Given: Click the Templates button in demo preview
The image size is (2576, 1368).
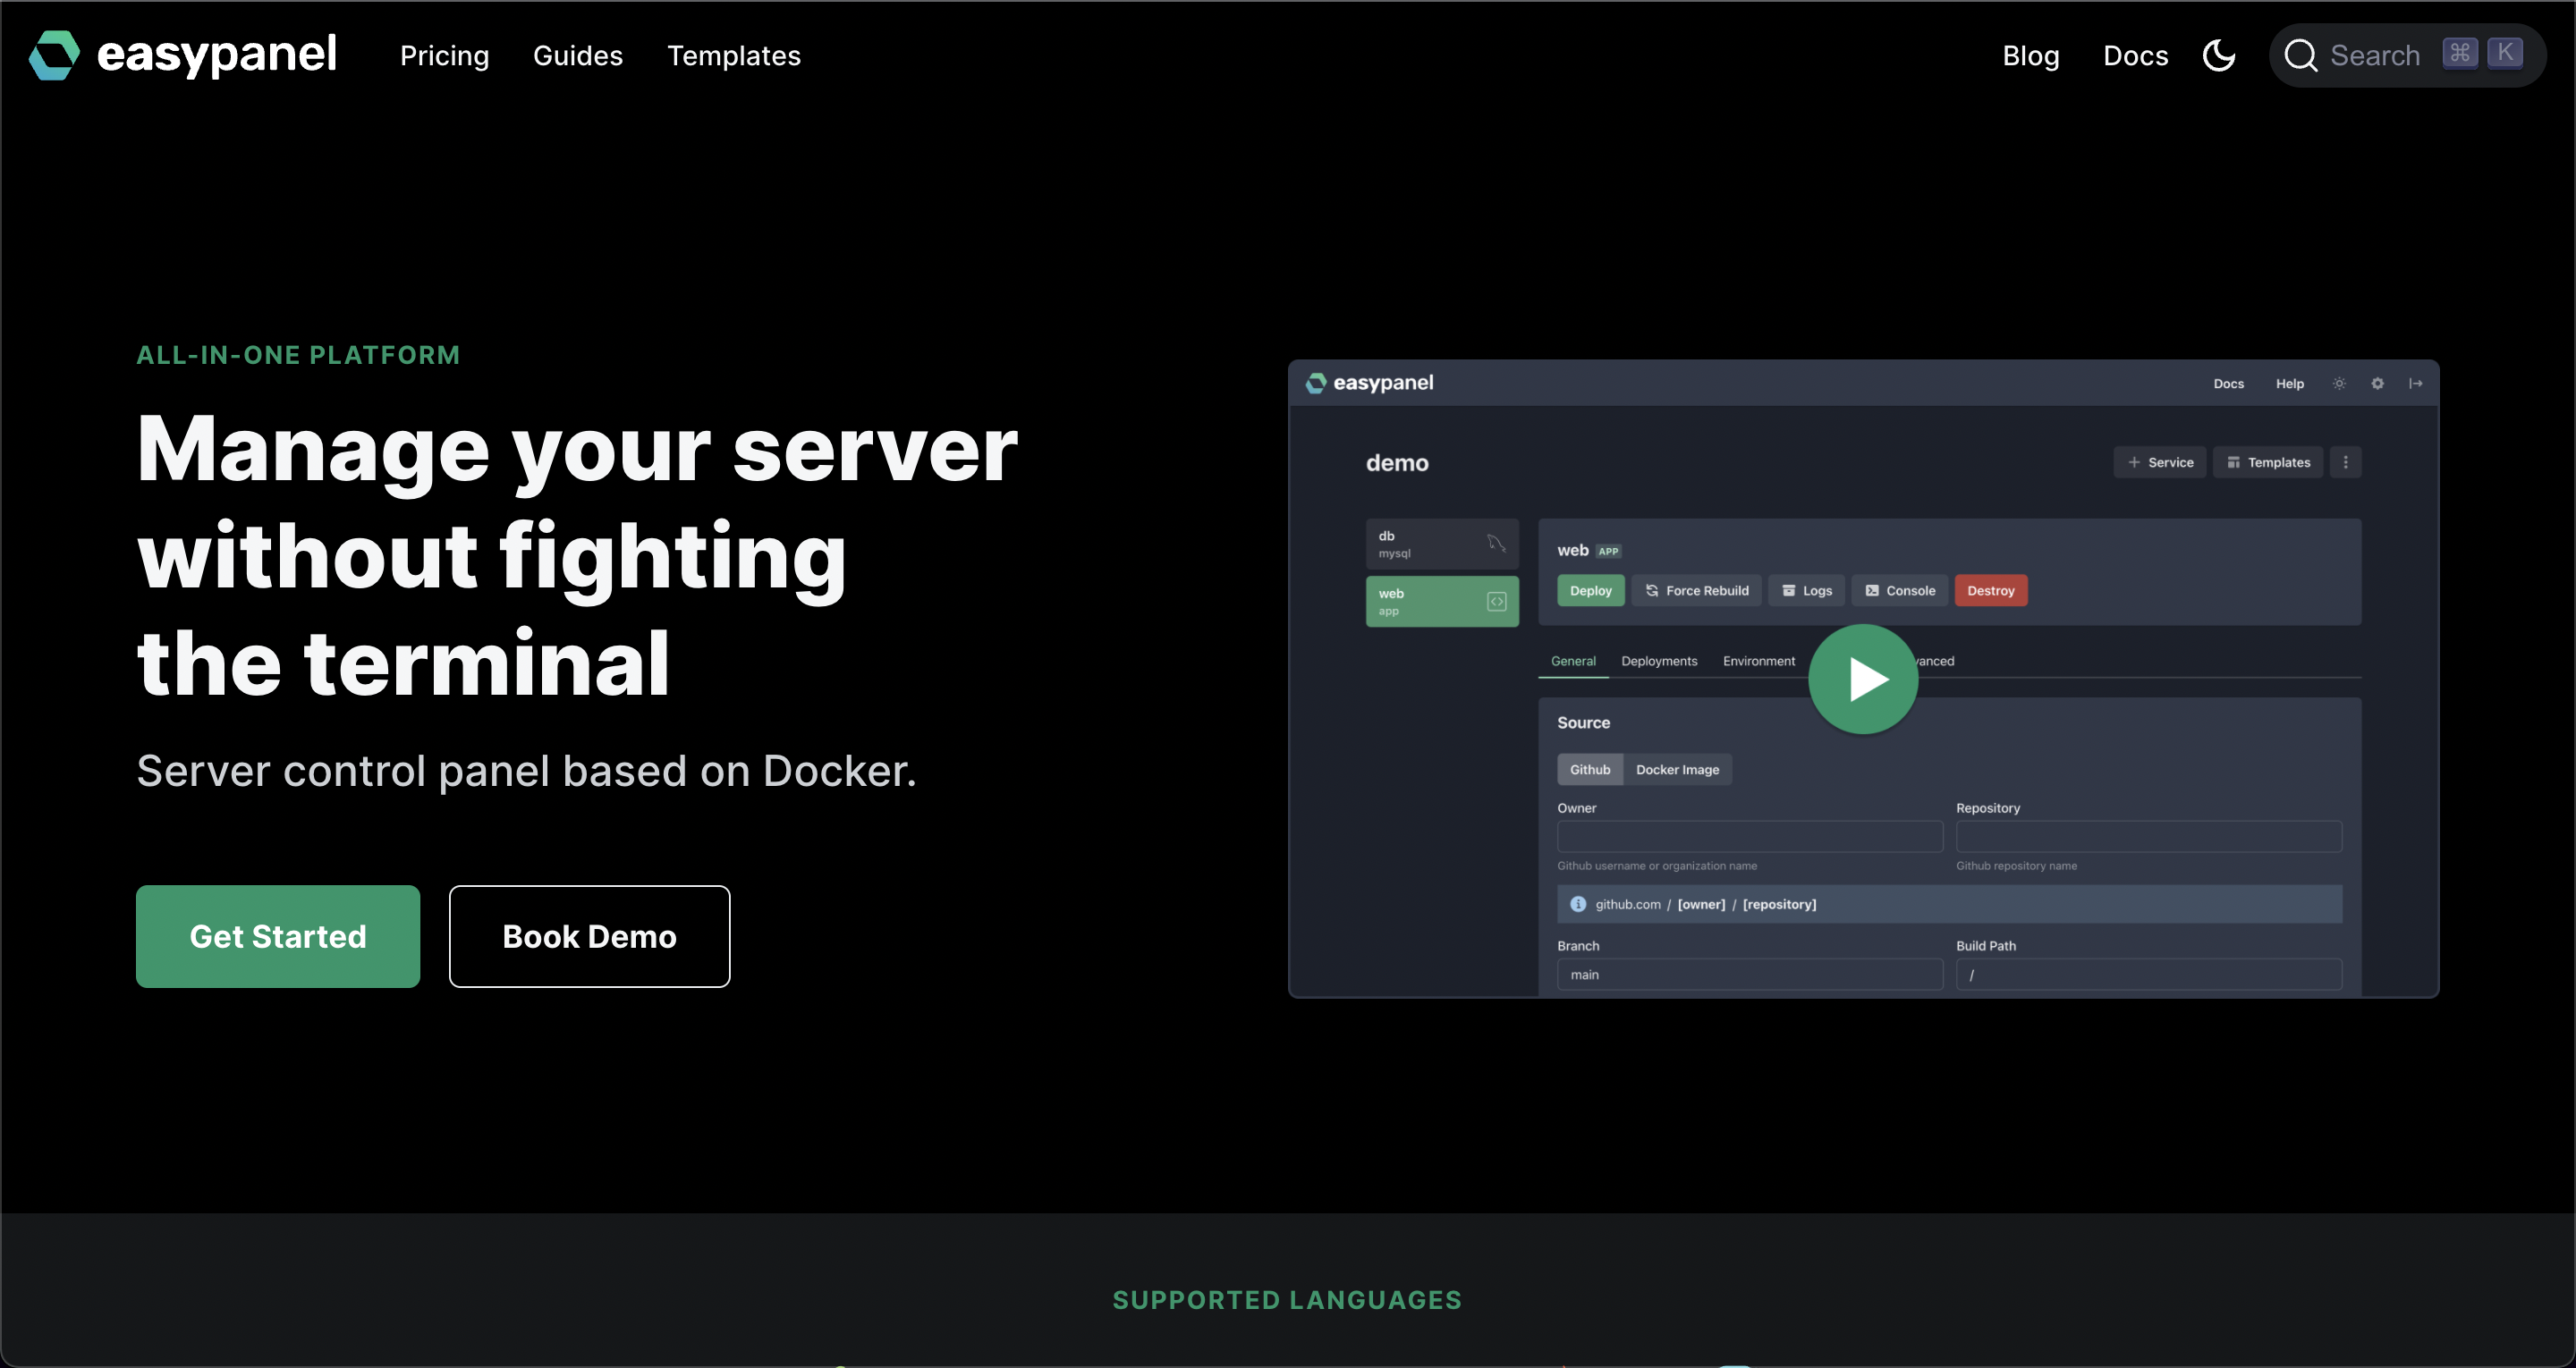Looking at the screenshot, I should [2268, 462].
